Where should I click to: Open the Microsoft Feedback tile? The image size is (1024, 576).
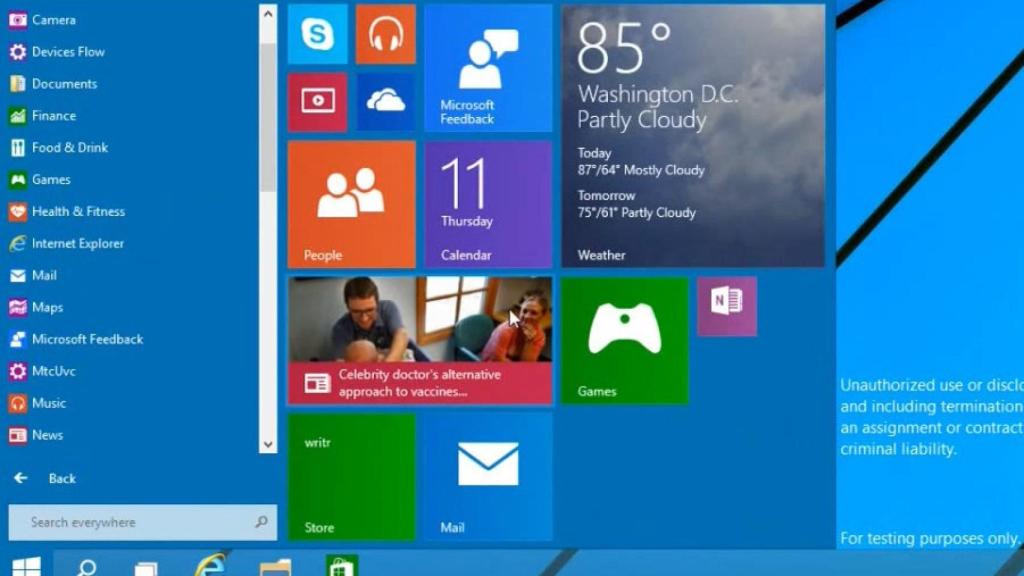[487, 67]
